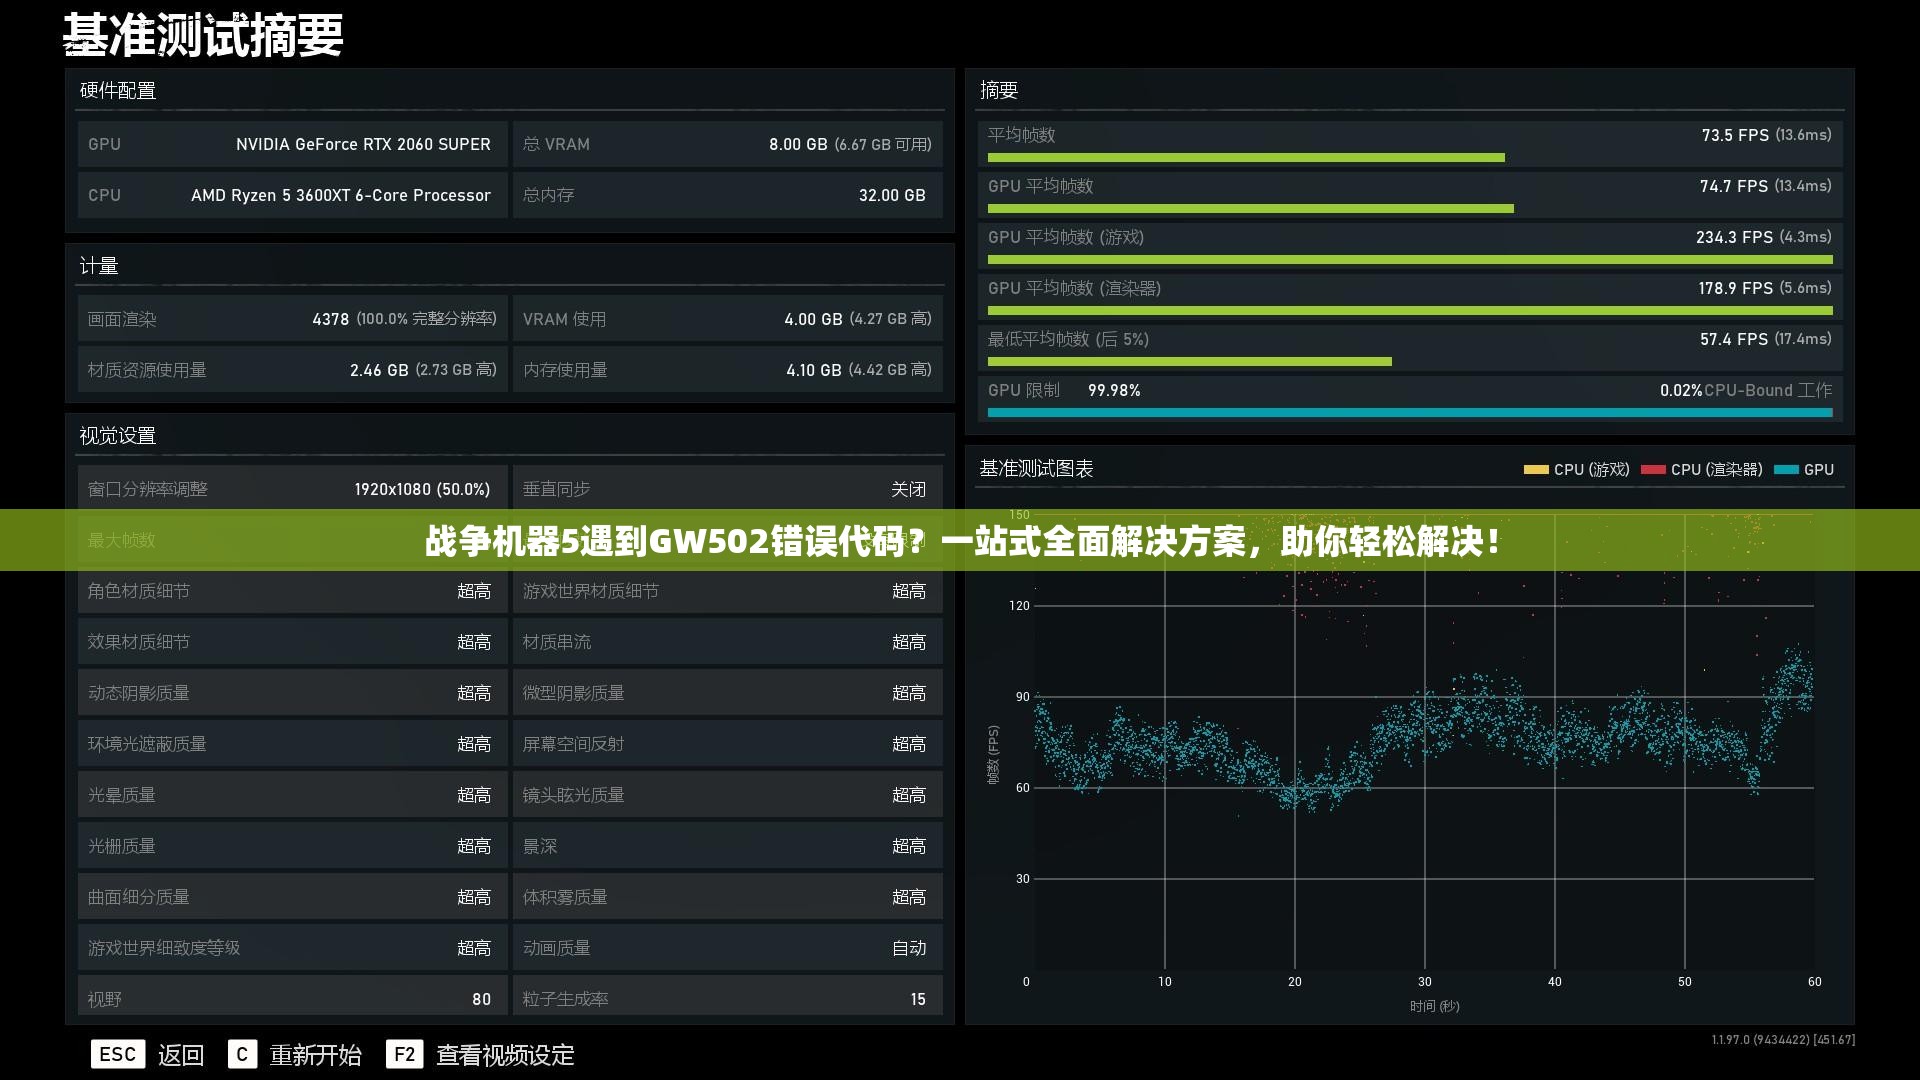
Task: Go back with 返回 button
Action: 181,1055
